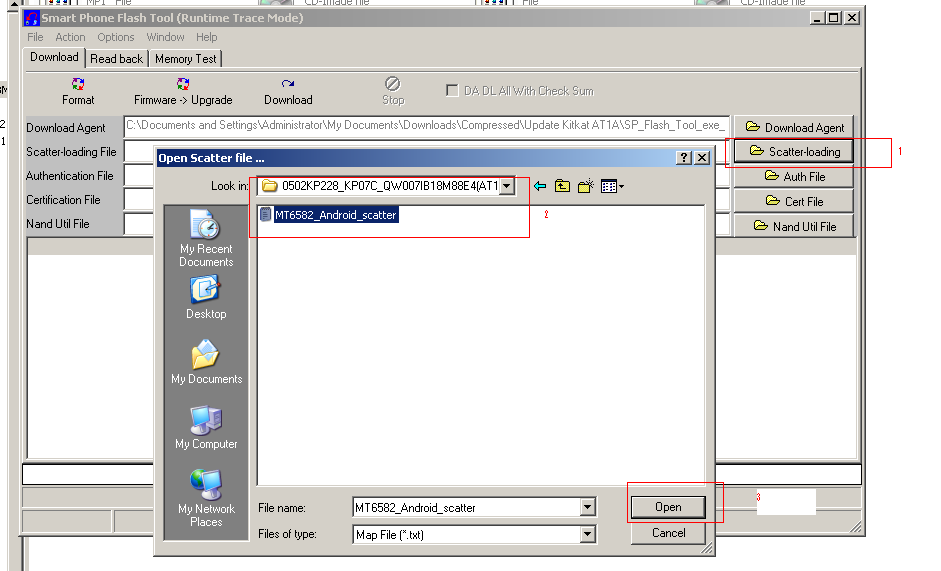Switch to the Read back tab
941x571 pixels.
click(116, 59)
